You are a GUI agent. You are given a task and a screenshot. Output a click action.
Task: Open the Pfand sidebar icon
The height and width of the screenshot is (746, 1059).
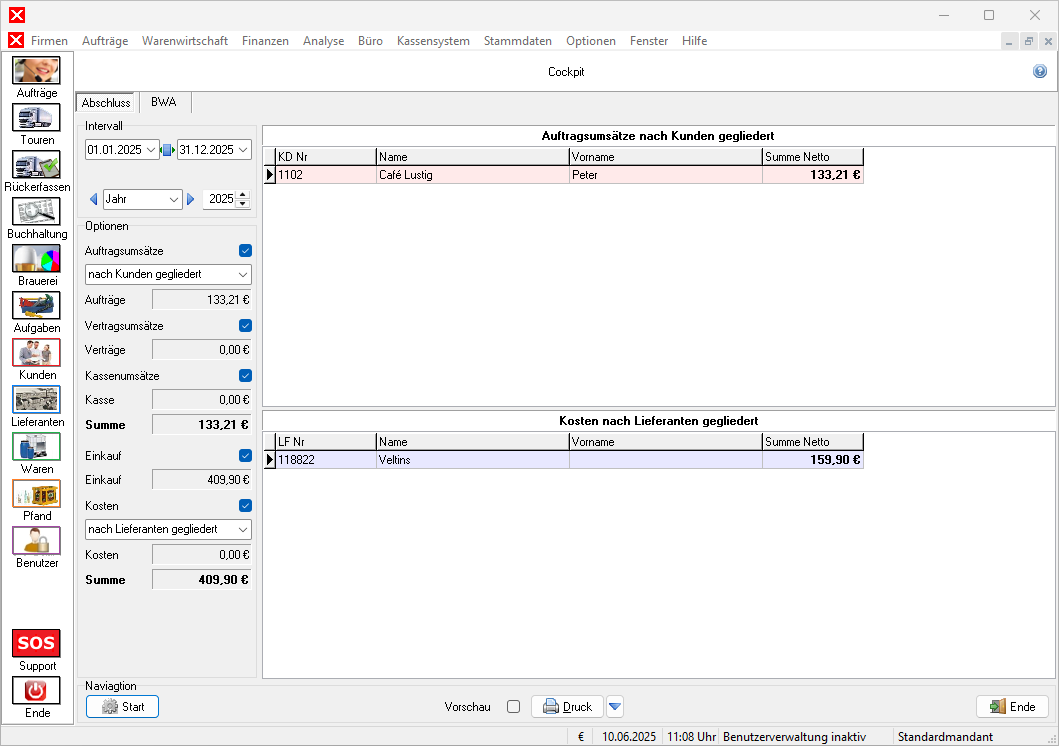tap(36, 494)
